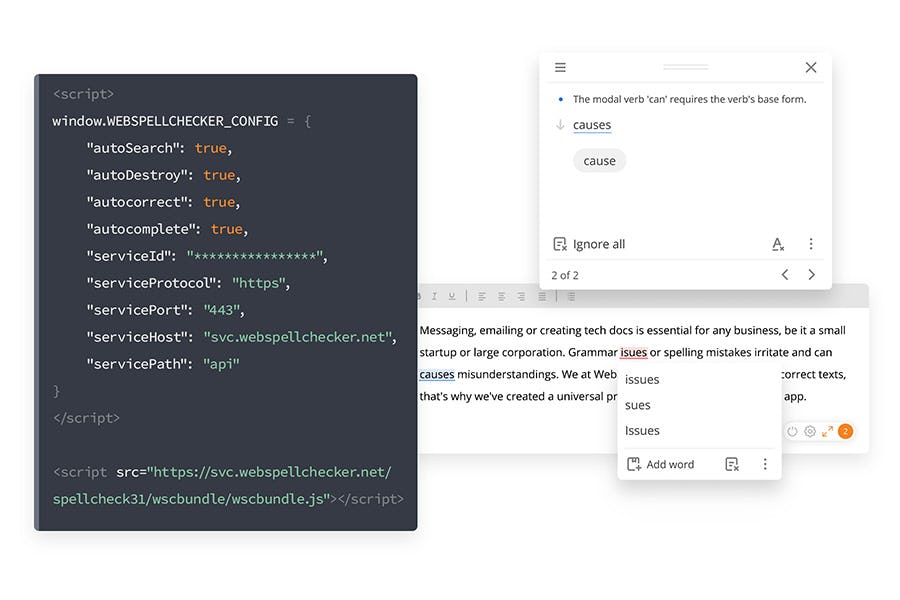Center-align text in the editor toolbar
This screenshot has height=600, width=900.
click(x=502, y=296)
